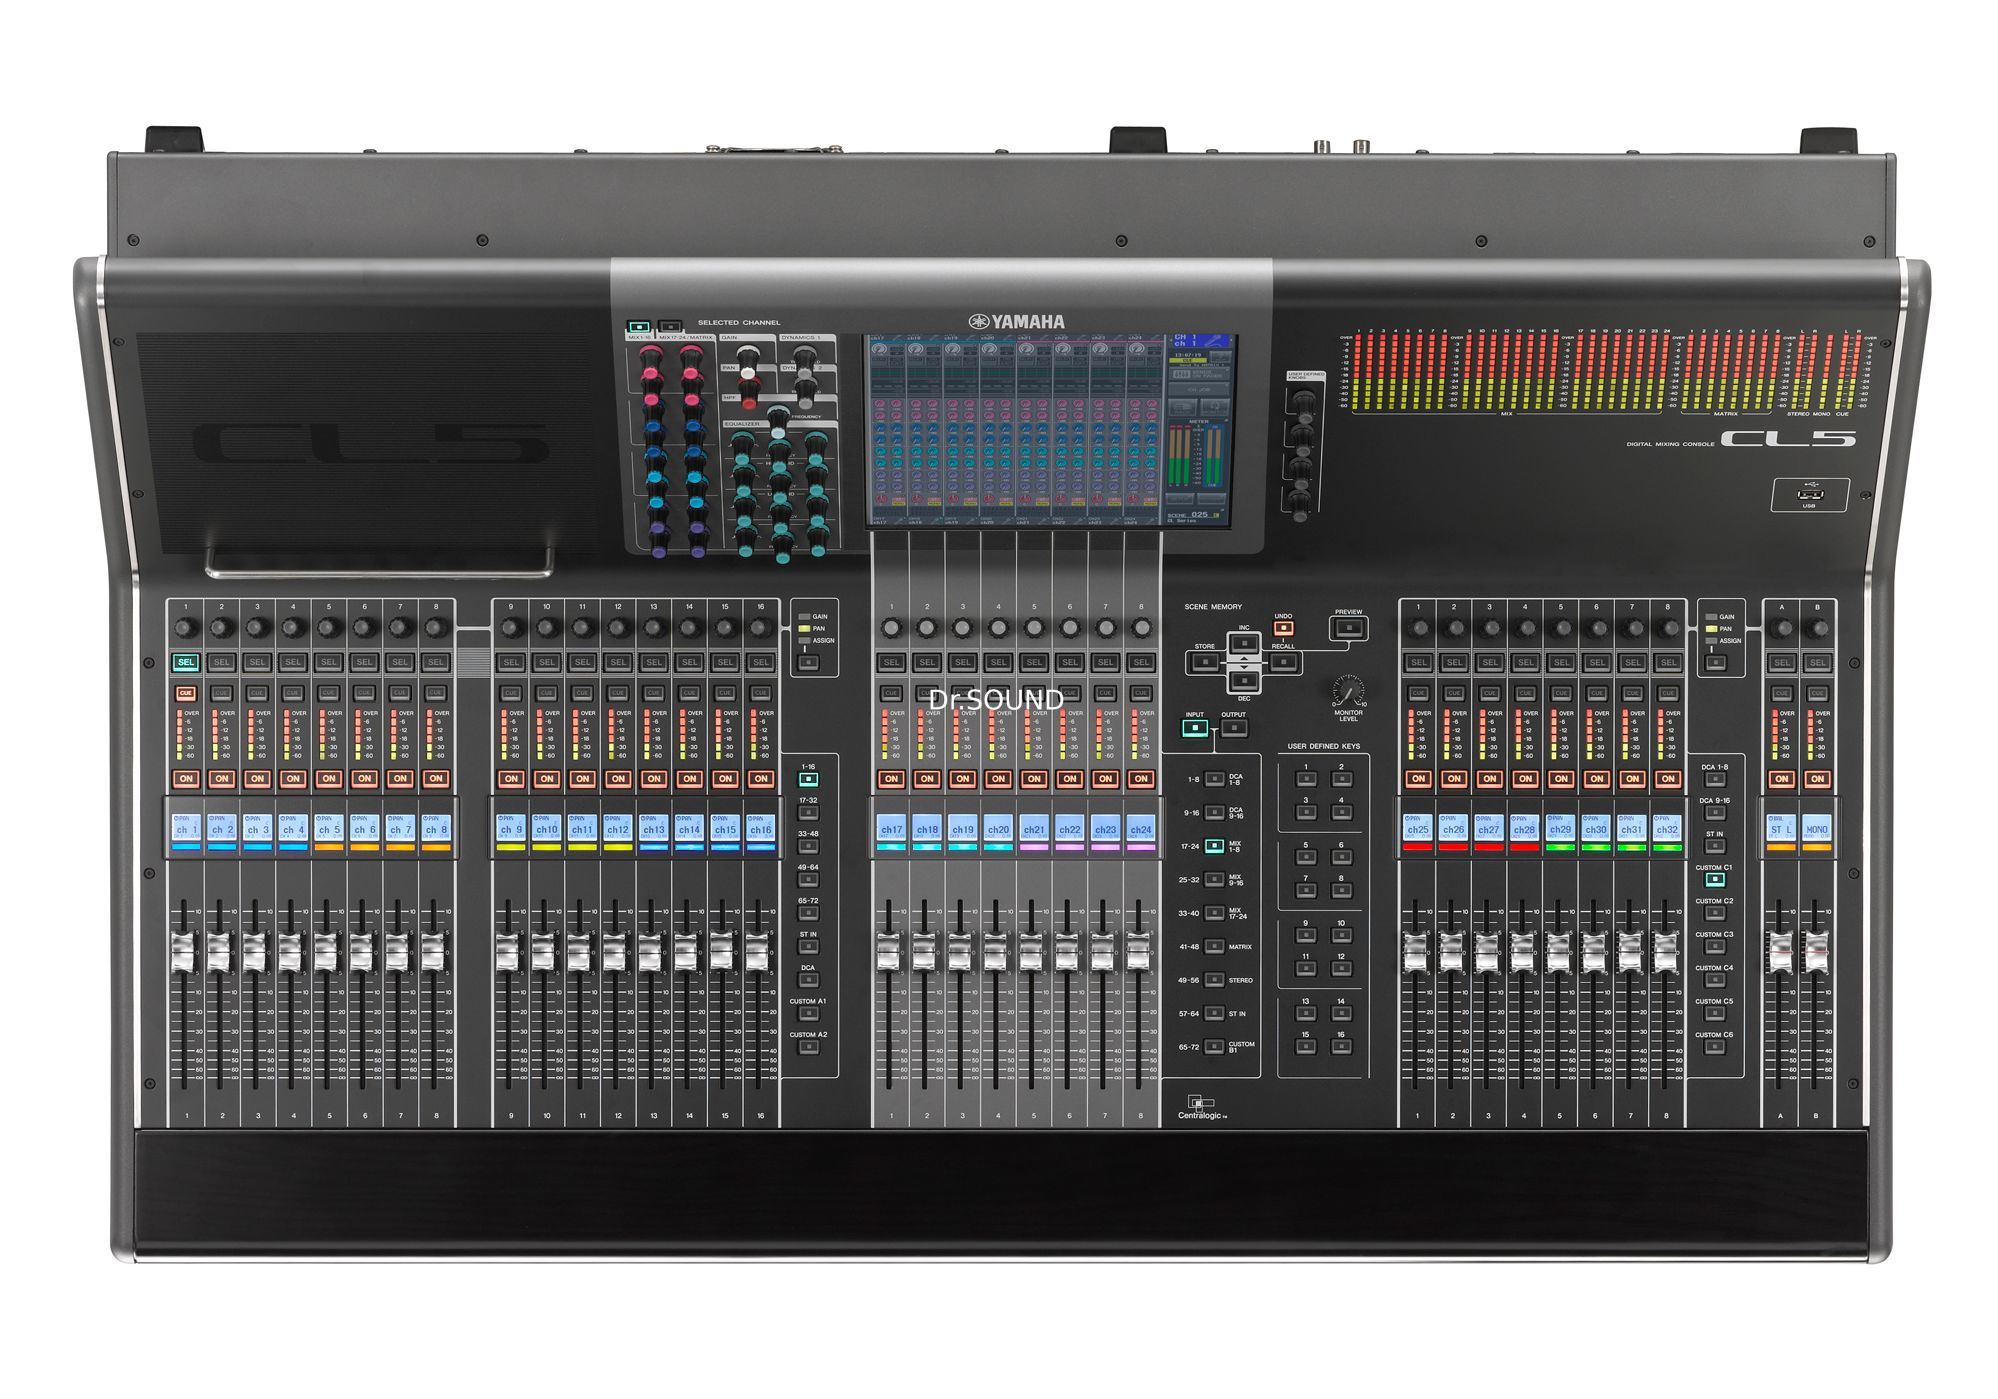Viewport: 1998px width, 1399px height.
Task: Tap the ch 7 name display
Action: point(400,829)
